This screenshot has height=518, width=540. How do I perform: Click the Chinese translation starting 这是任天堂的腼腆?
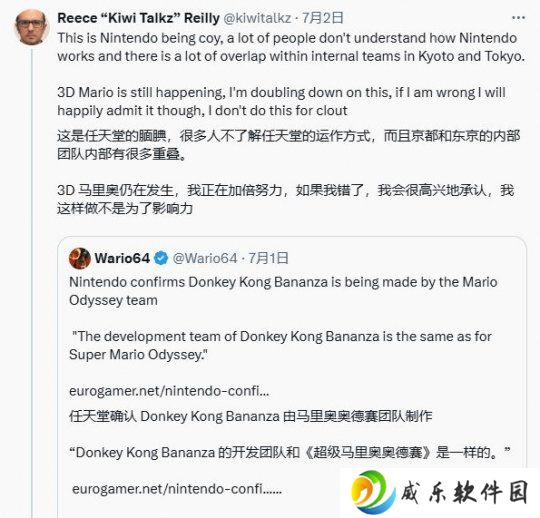tap(289, 145)
